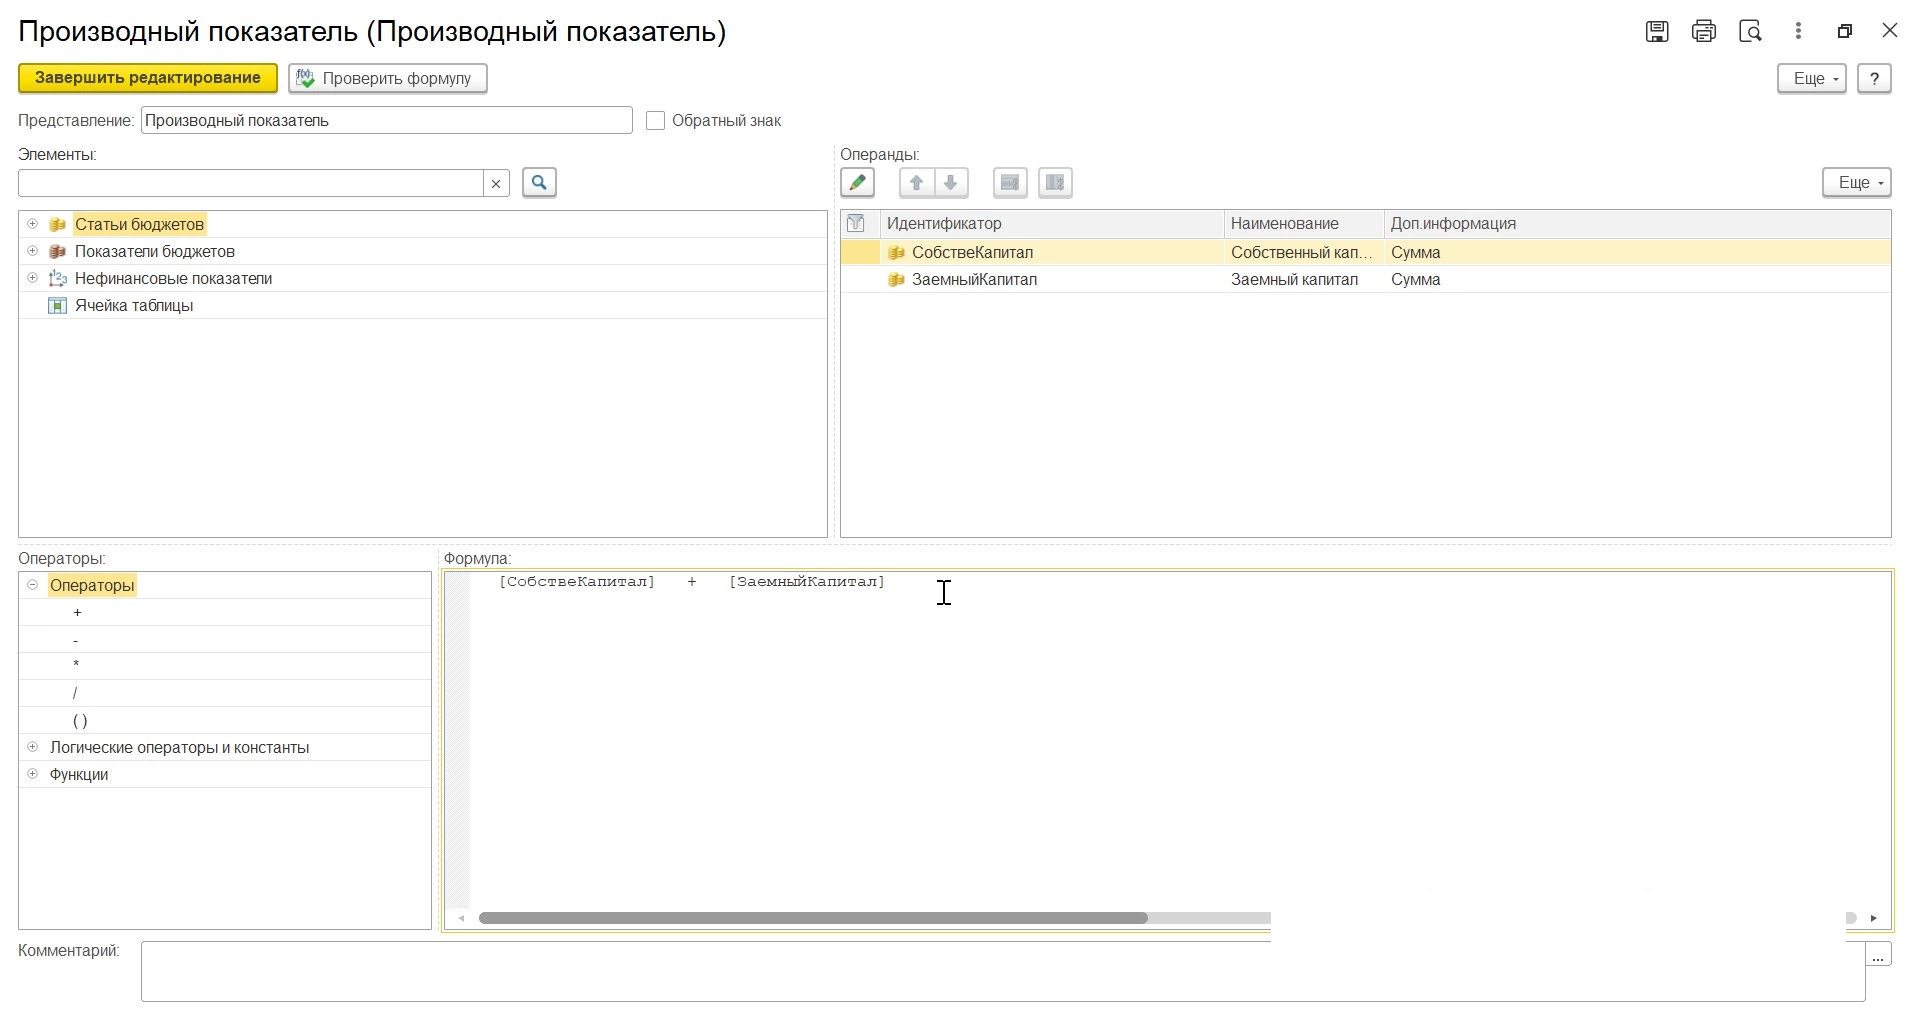Clear the Элементы search field with the x icon
This screenshot has width=1920, height=1016.
(496, 183)
